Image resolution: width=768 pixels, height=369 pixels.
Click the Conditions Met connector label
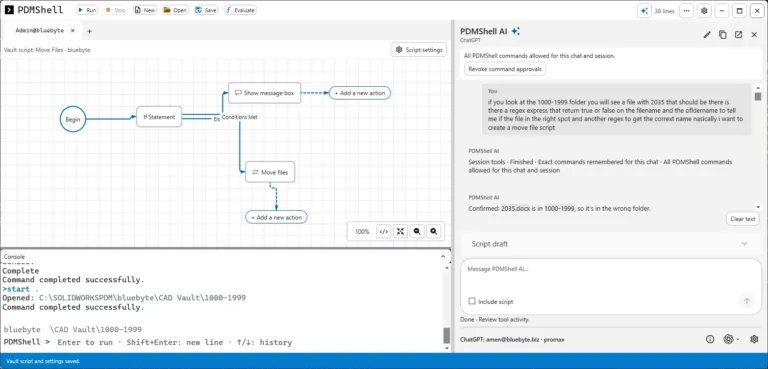240,118
